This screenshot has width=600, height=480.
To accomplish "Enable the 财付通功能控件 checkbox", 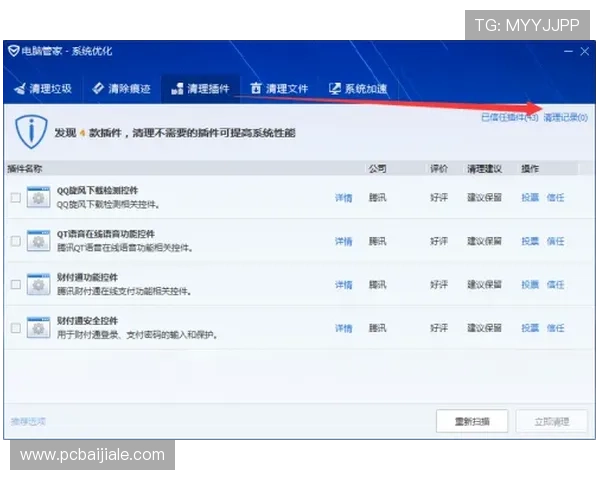I will coord(16,284).
